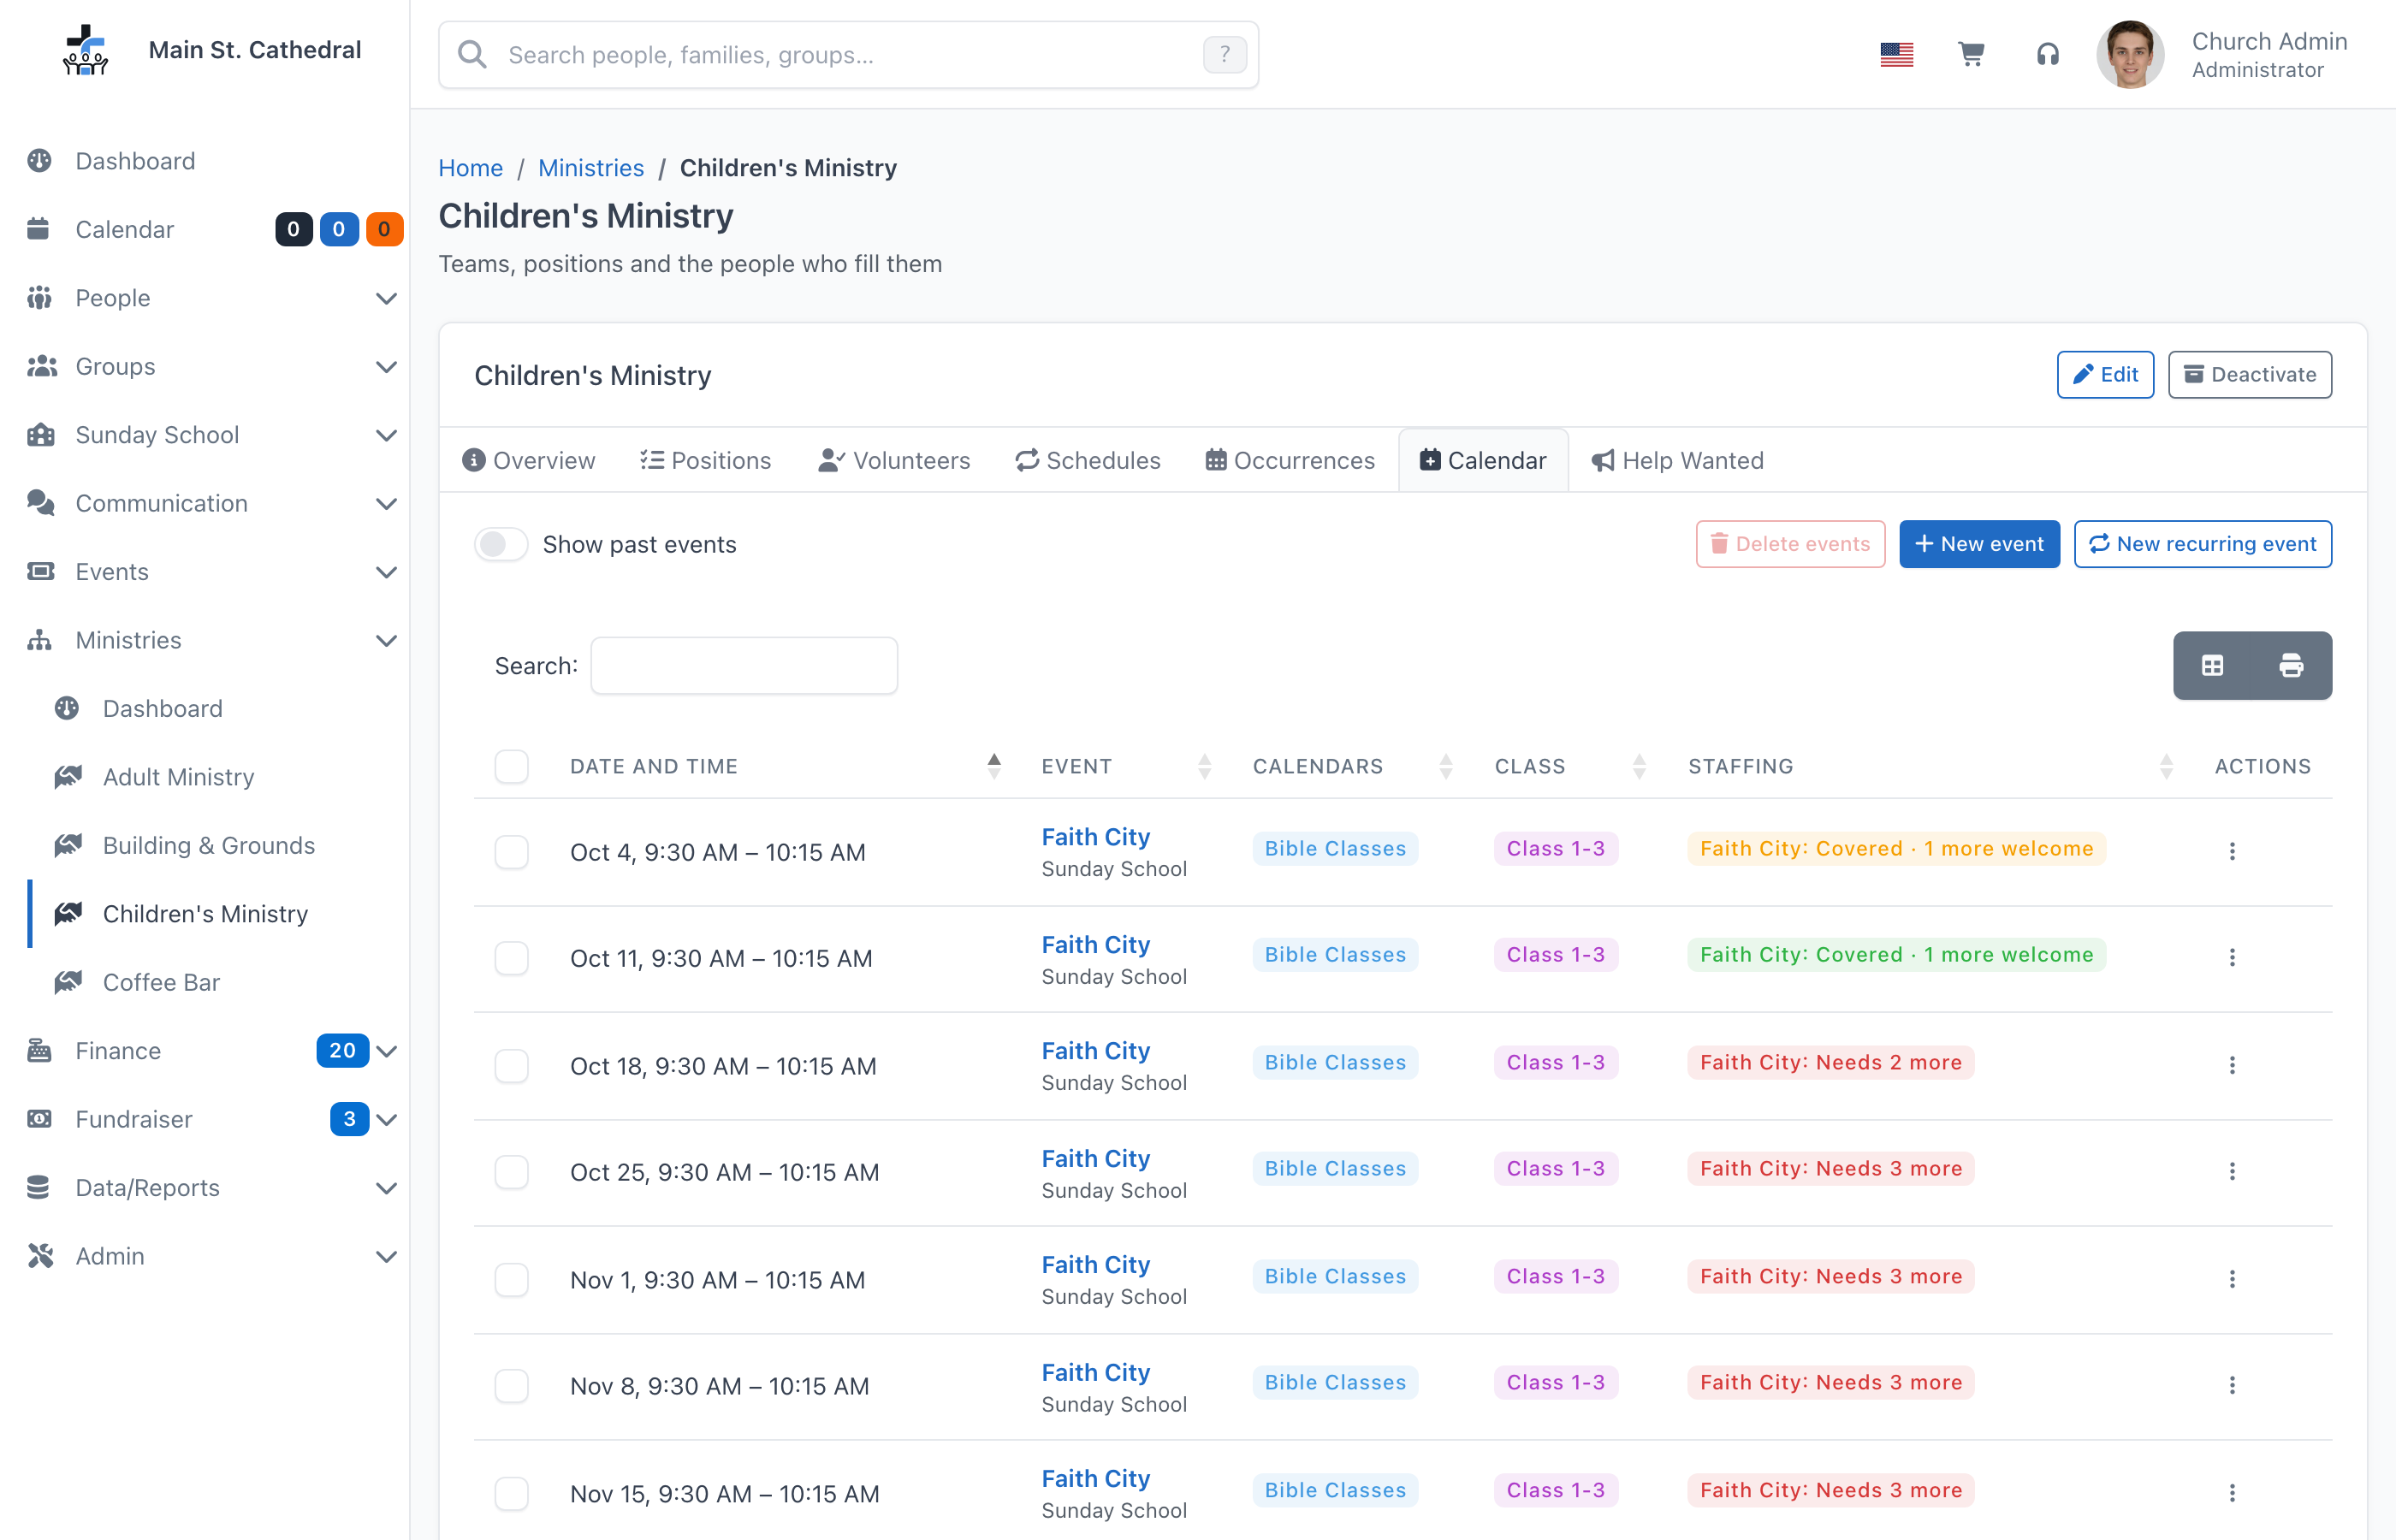
Task: Go to Adult Ministry in sidebar
Action: tap(178, 777)
